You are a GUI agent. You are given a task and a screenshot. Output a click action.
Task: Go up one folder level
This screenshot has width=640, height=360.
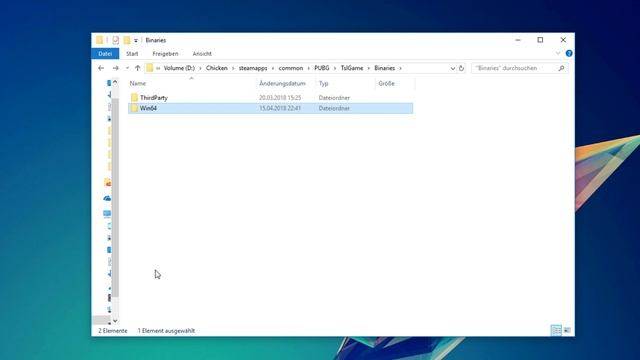click(x=138, y=68)
